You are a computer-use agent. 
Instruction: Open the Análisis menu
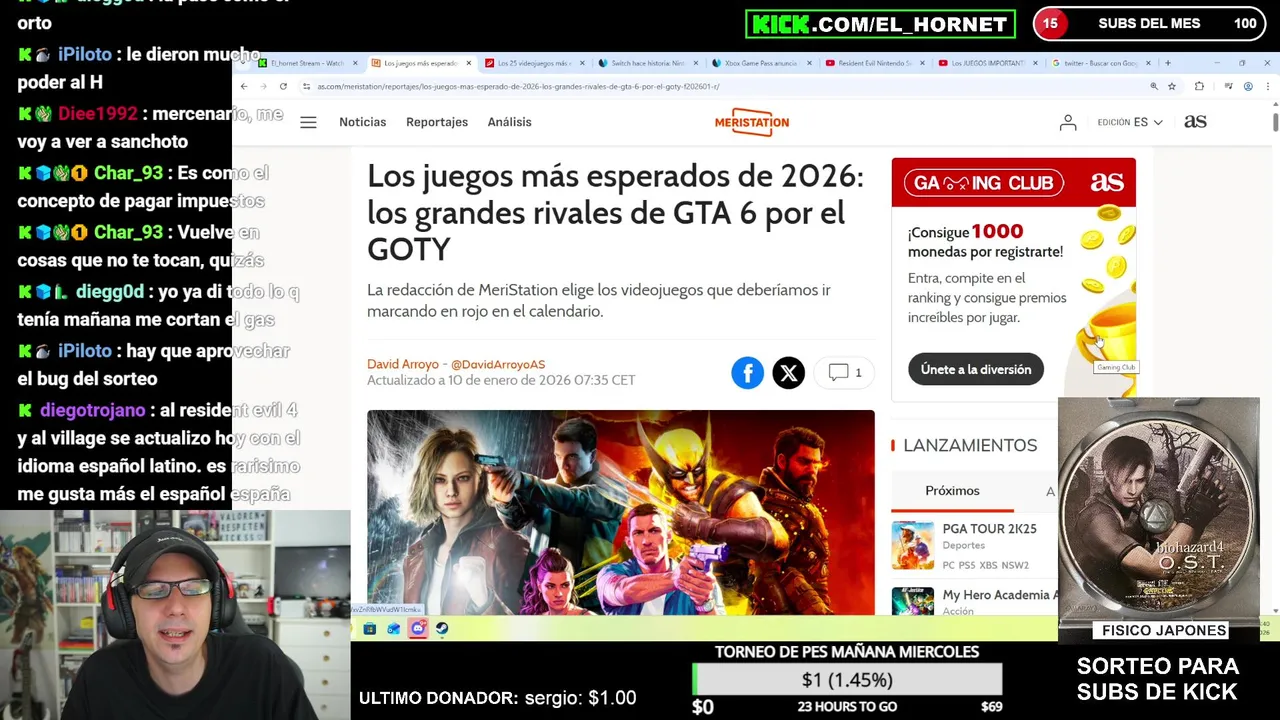tap(509, 122)
